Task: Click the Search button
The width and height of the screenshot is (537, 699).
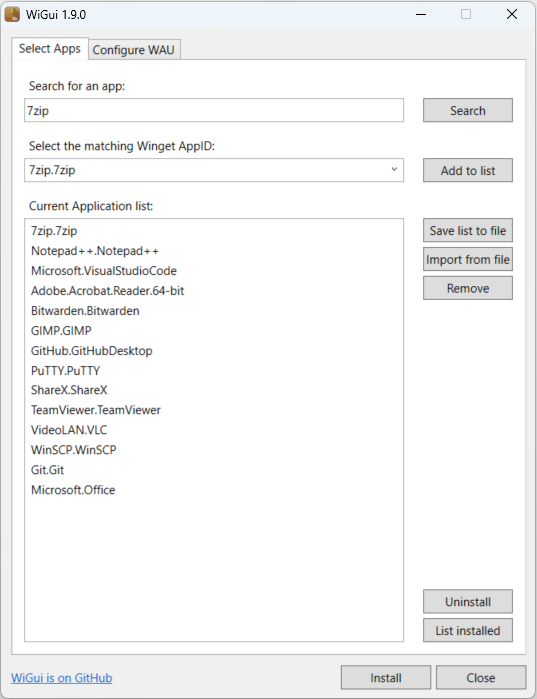Action: coord(467,110)
